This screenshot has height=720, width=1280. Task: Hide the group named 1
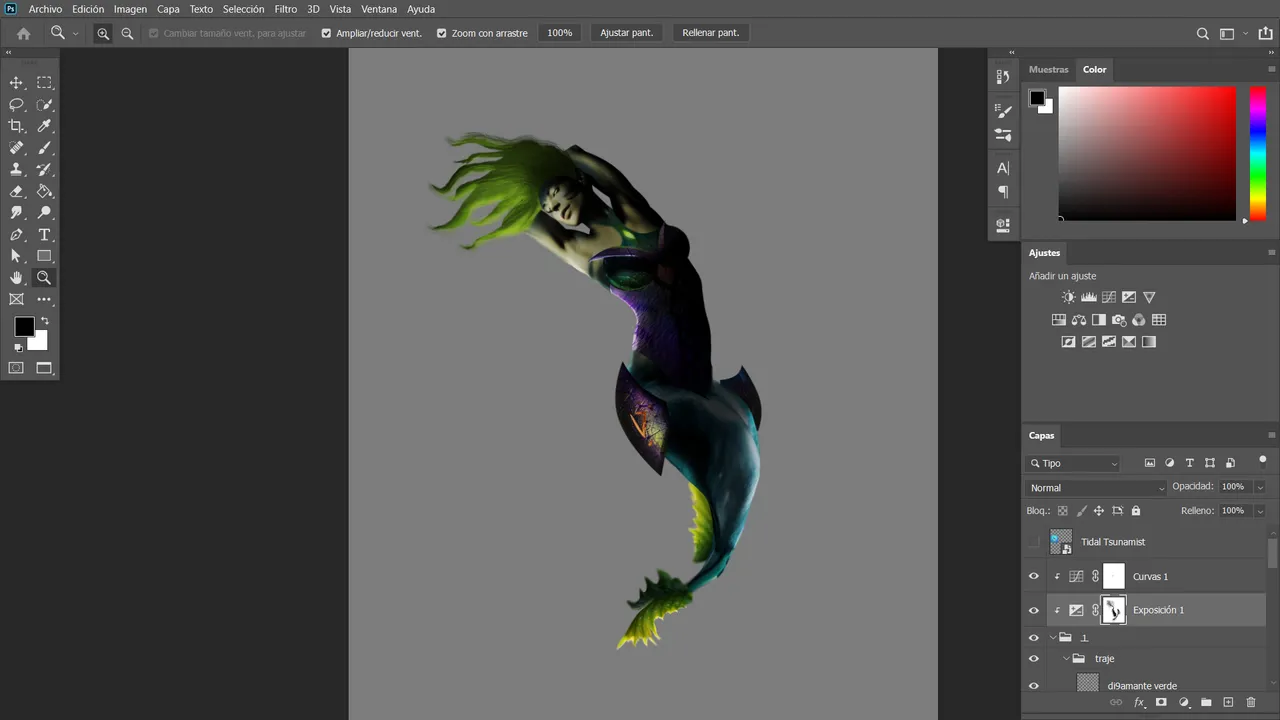pos(1034,637)
